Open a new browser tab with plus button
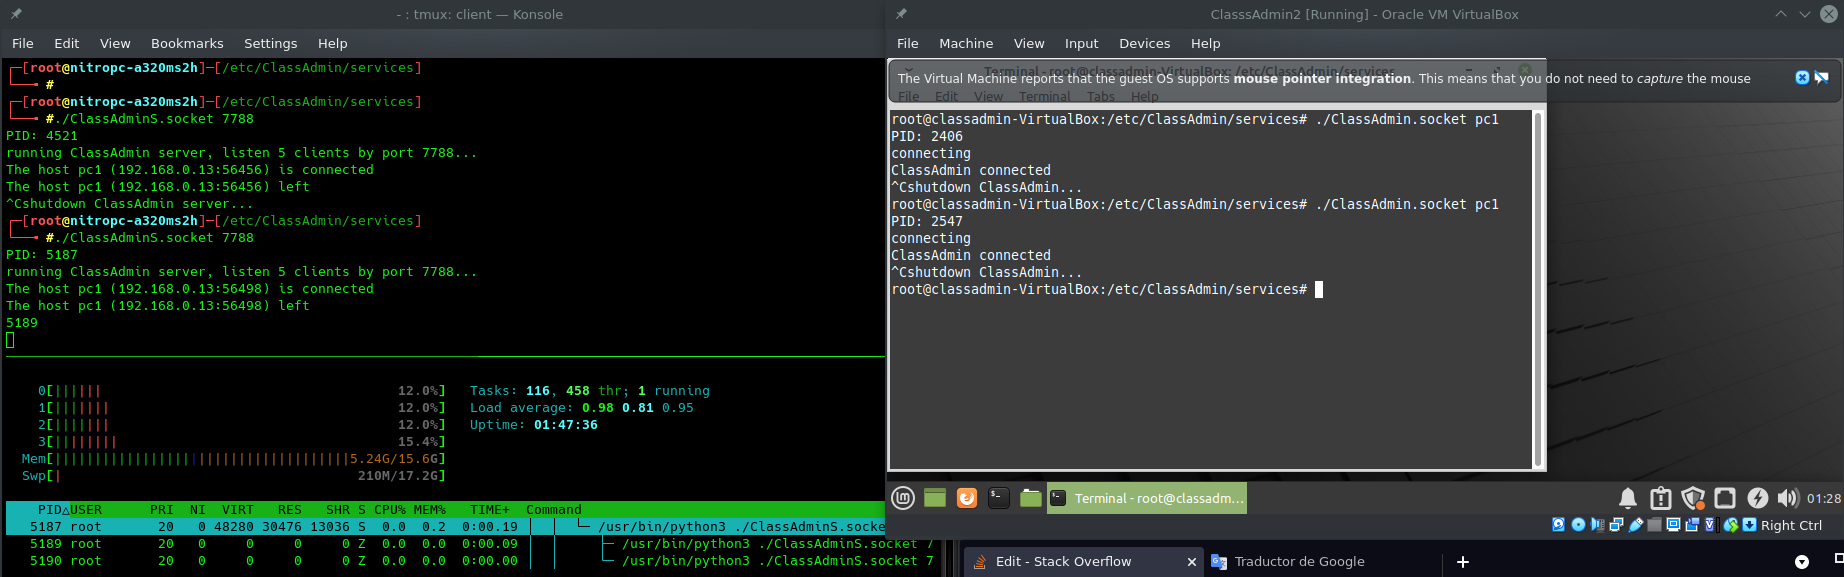This screenshot has width=1844, height=577. (x=1463, y=562)
